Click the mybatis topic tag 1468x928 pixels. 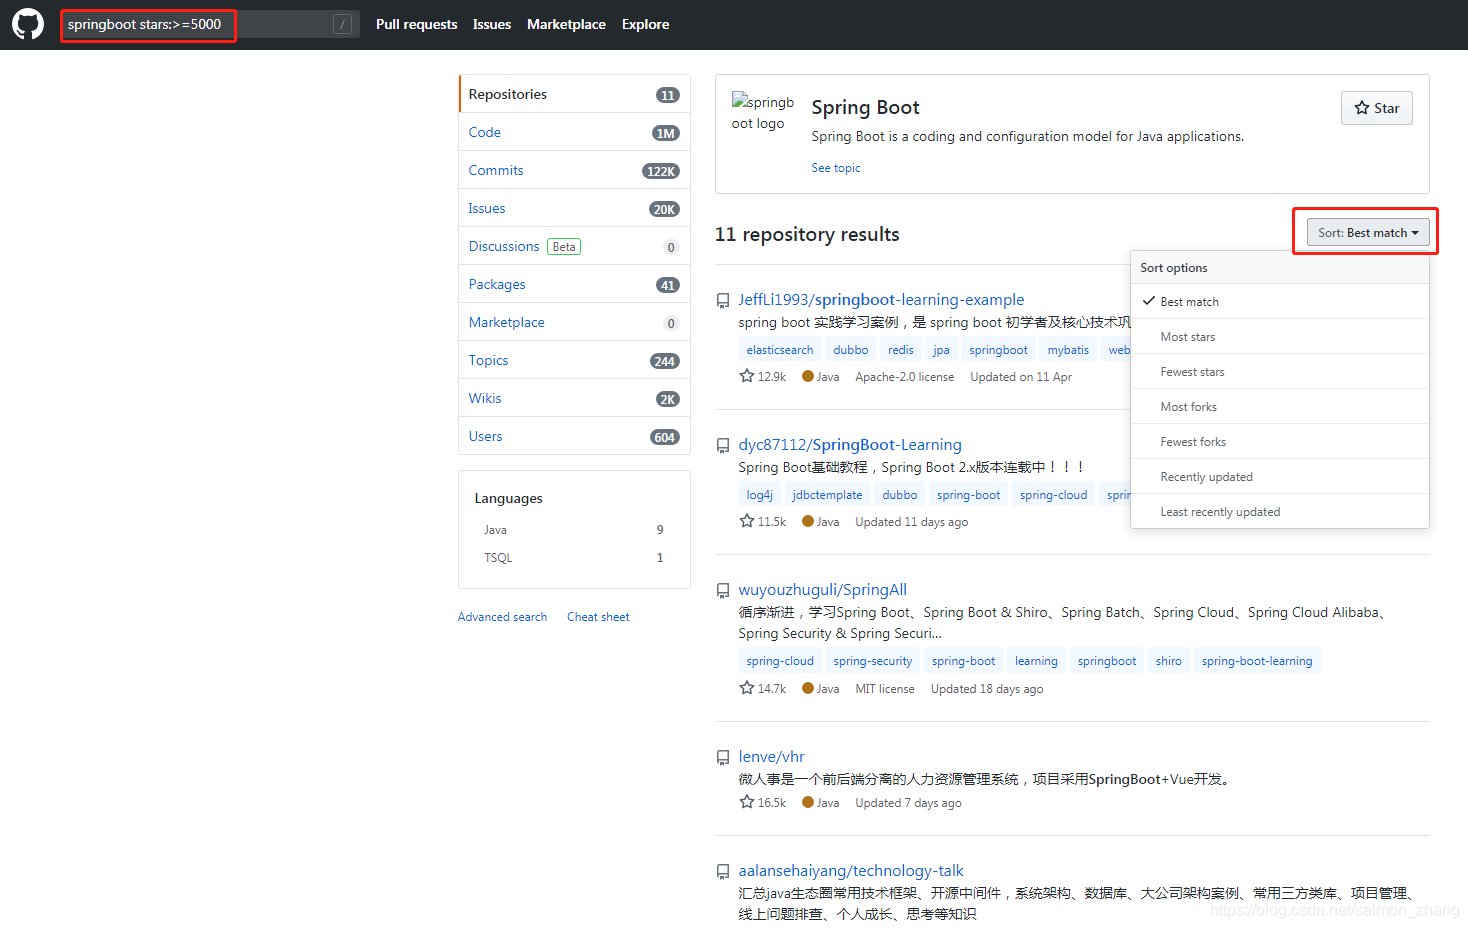tap(1068, 350)
